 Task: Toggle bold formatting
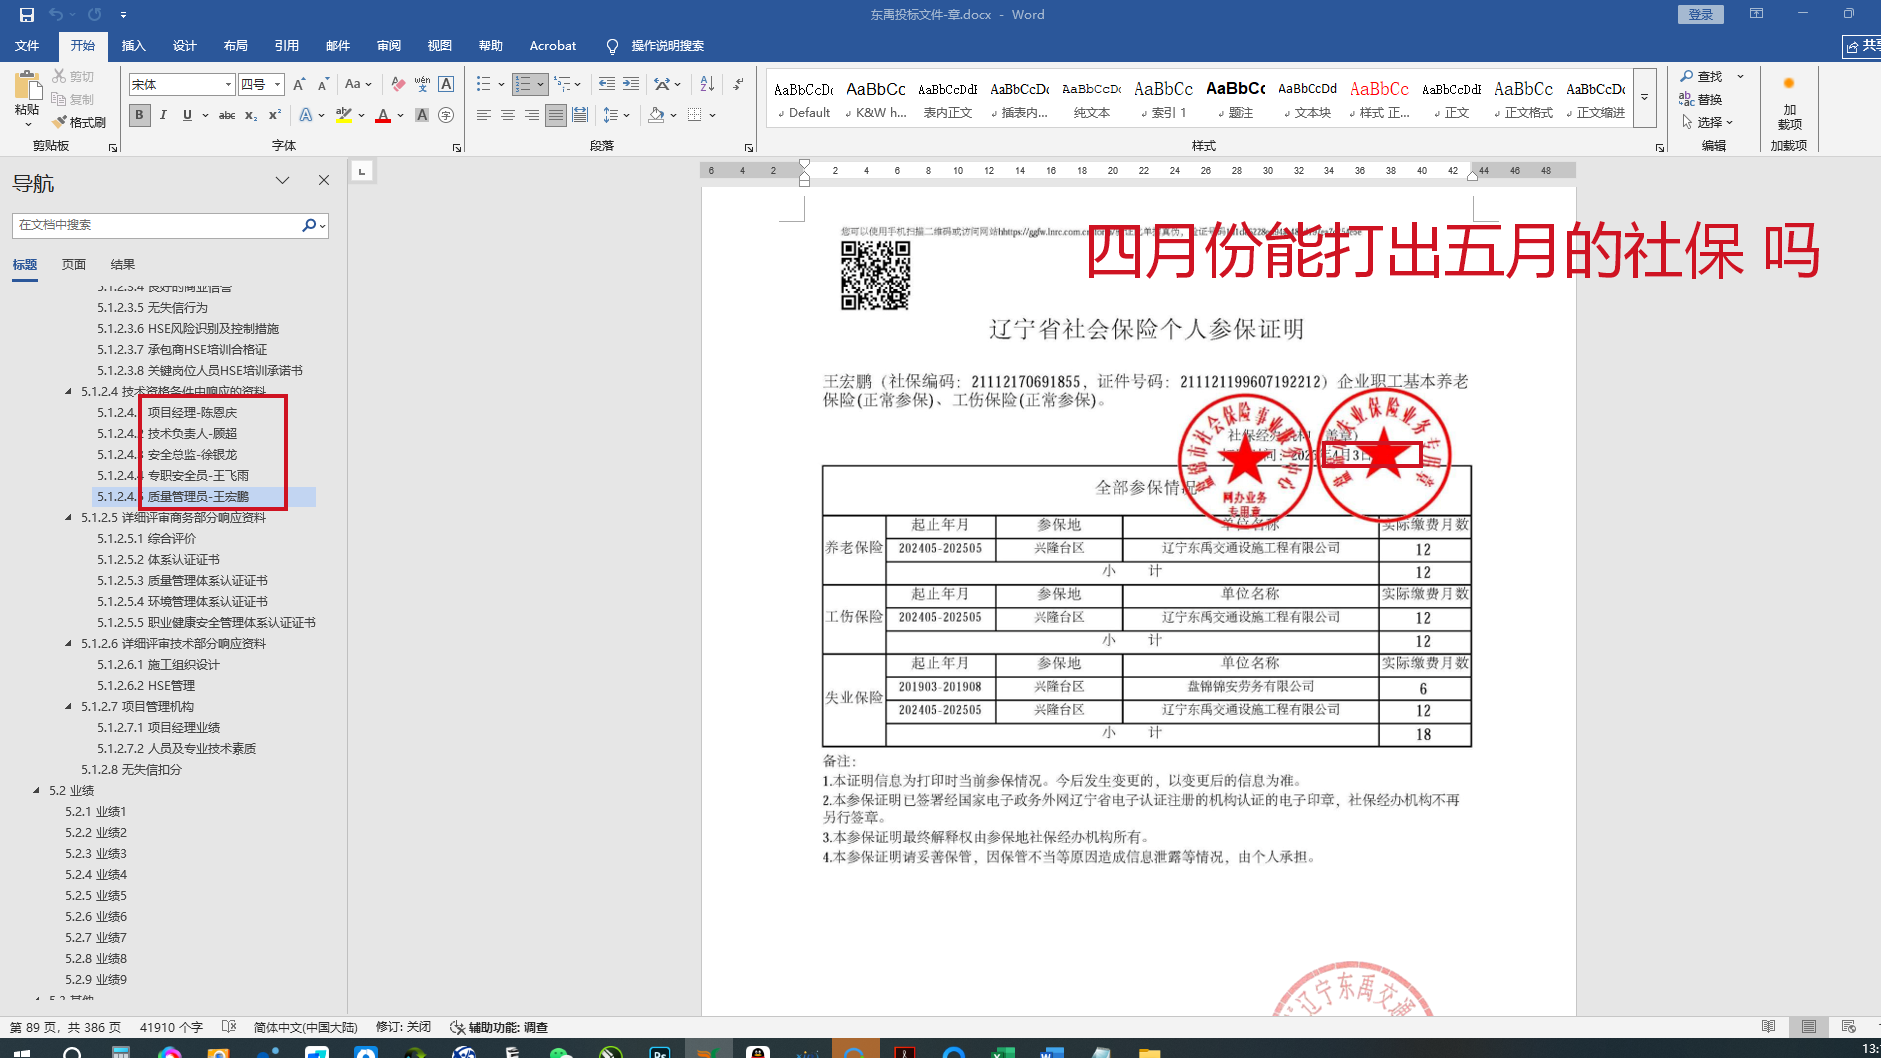coord(139,115)
